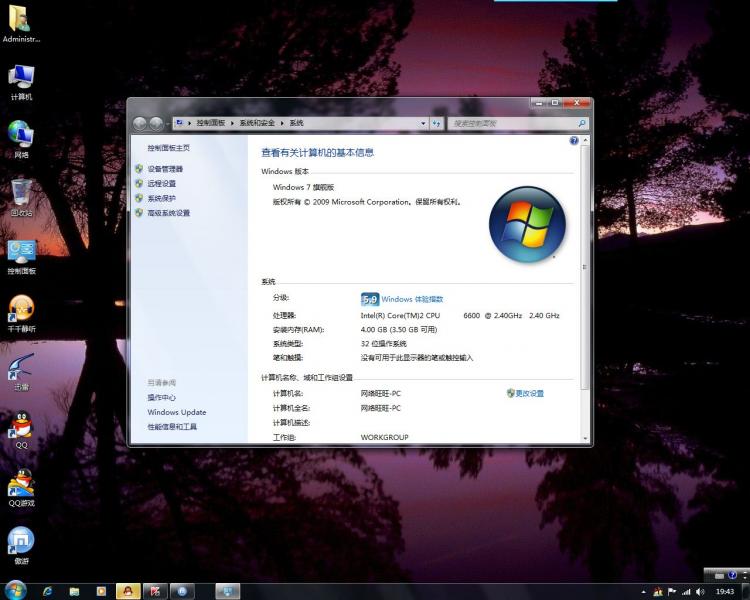Click the forward arrow in System window
The height and width of the screenshot is (600, 750).
tap(156, 123)
